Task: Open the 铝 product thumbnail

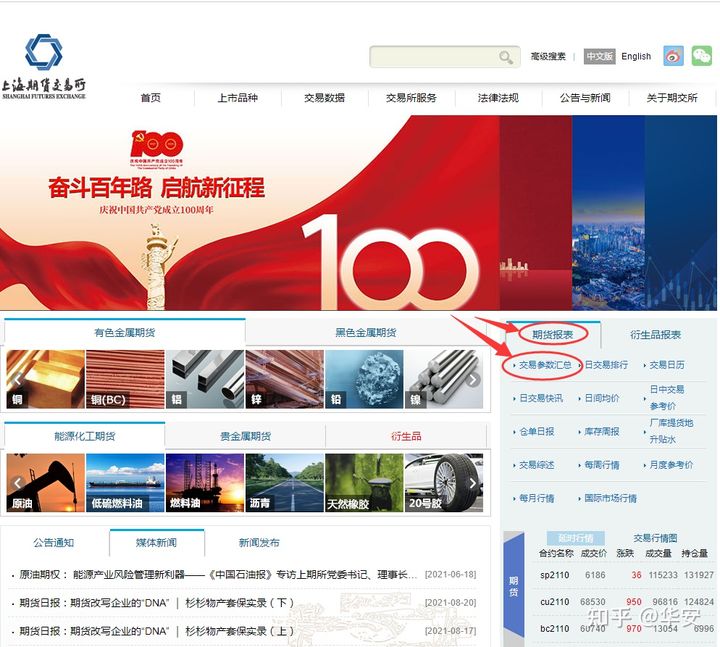Action: point(205,379)
